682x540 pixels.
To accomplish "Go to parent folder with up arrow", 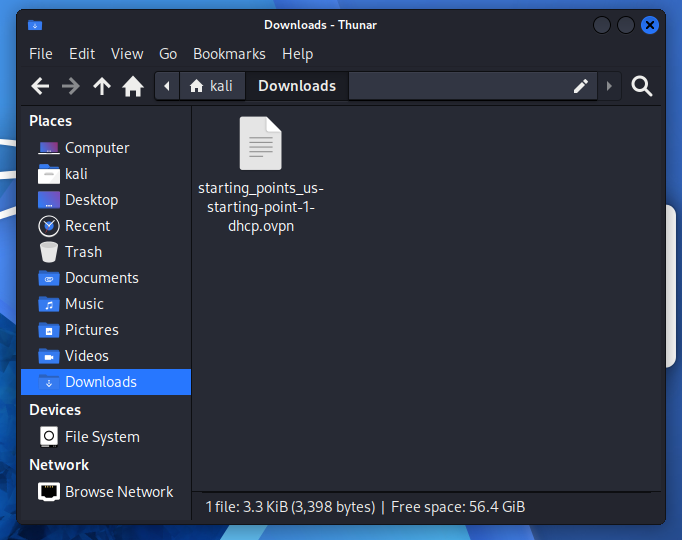I will [102, 86].
